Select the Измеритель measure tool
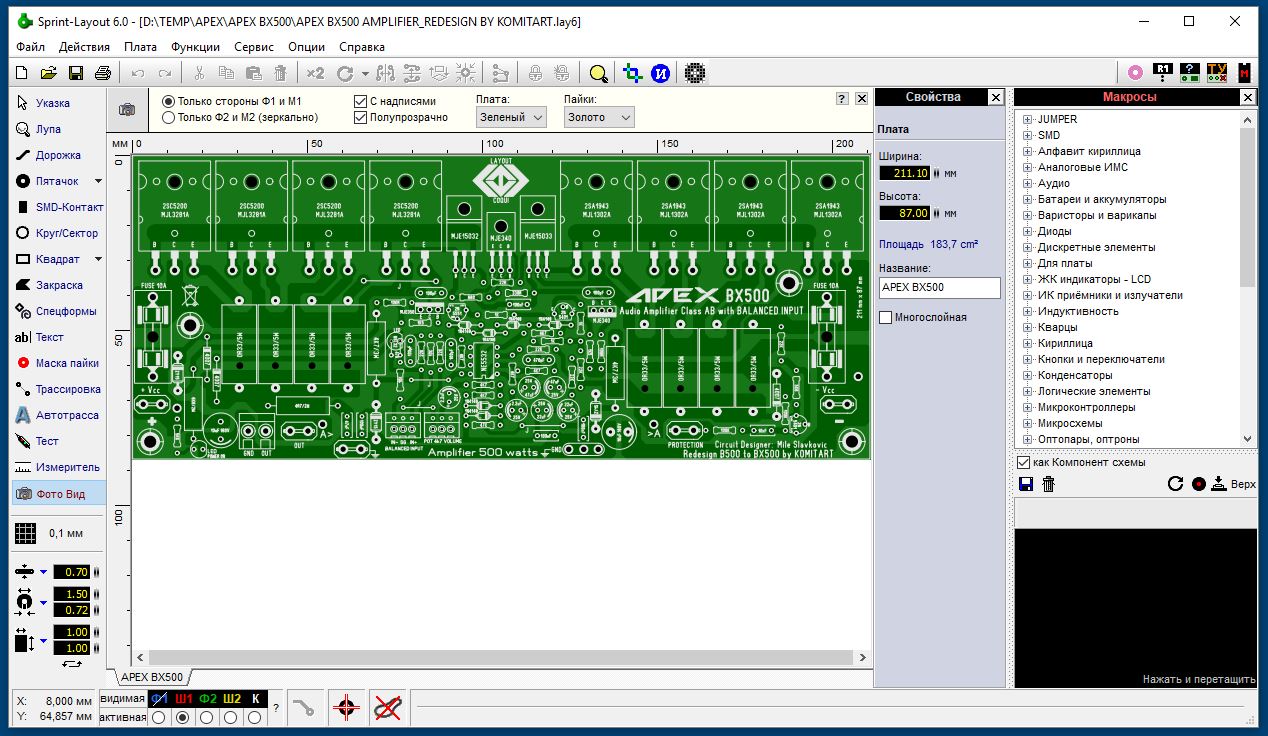1268x736 pixels. 59,467
